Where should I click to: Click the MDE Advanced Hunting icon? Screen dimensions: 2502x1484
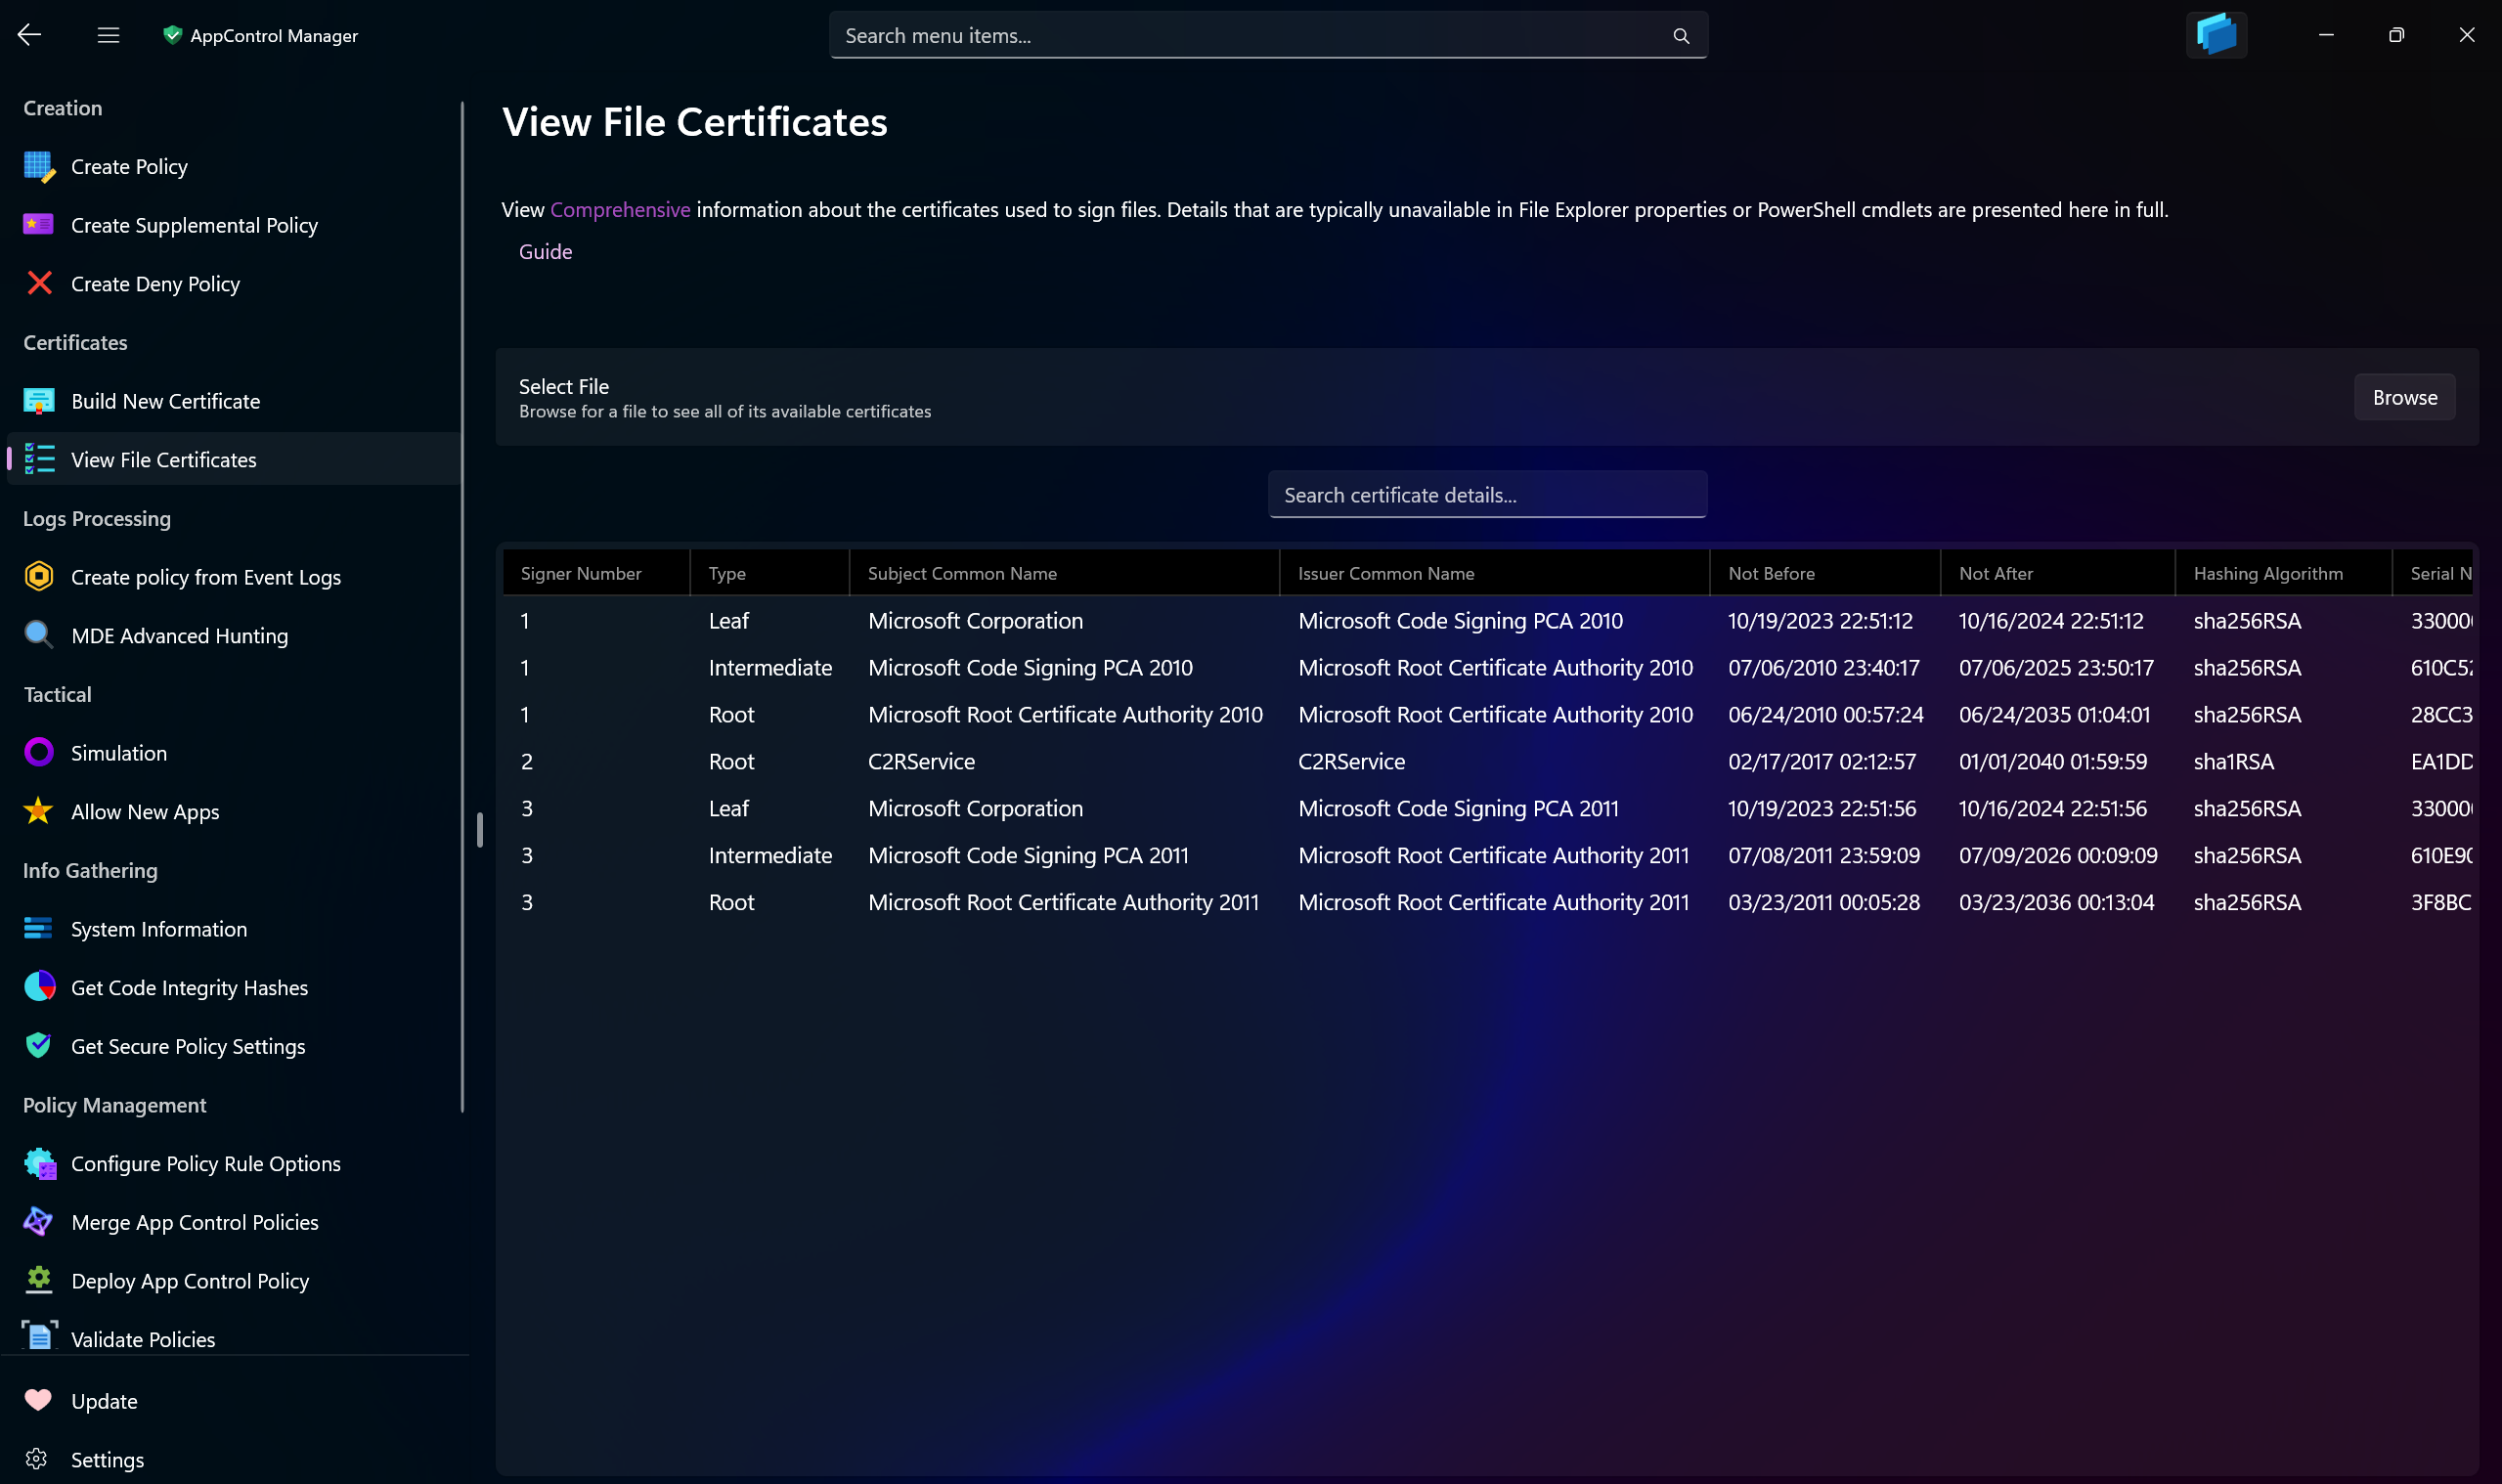[x=39, y=634]
